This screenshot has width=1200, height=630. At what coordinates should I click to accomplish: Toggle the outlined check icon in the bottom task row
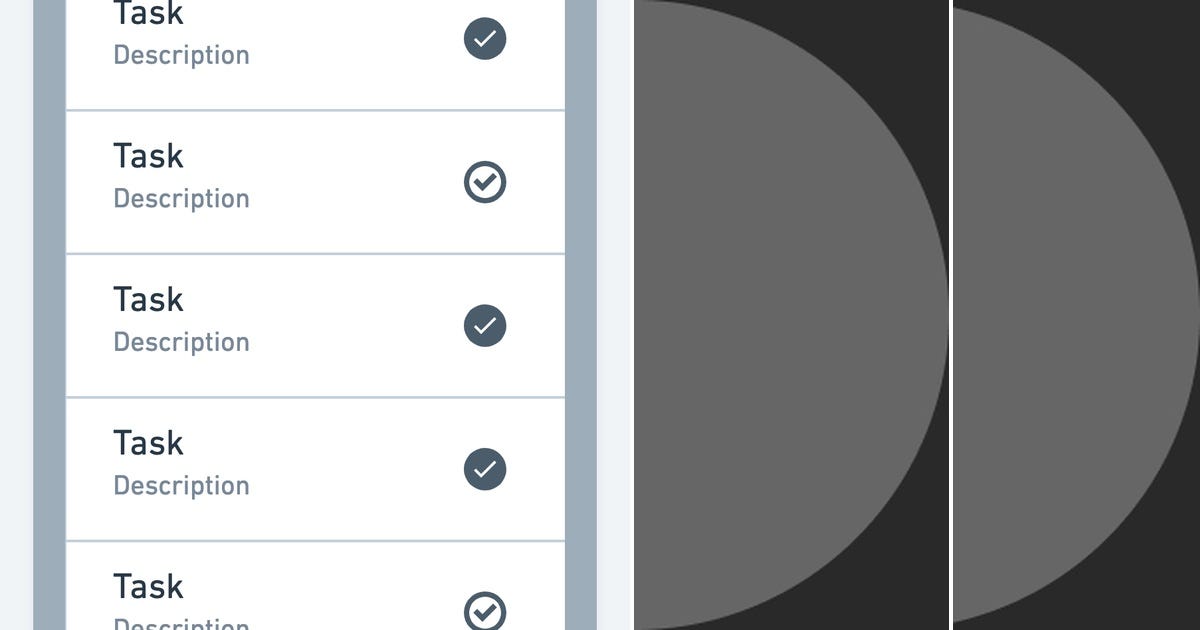coord(485,610)
